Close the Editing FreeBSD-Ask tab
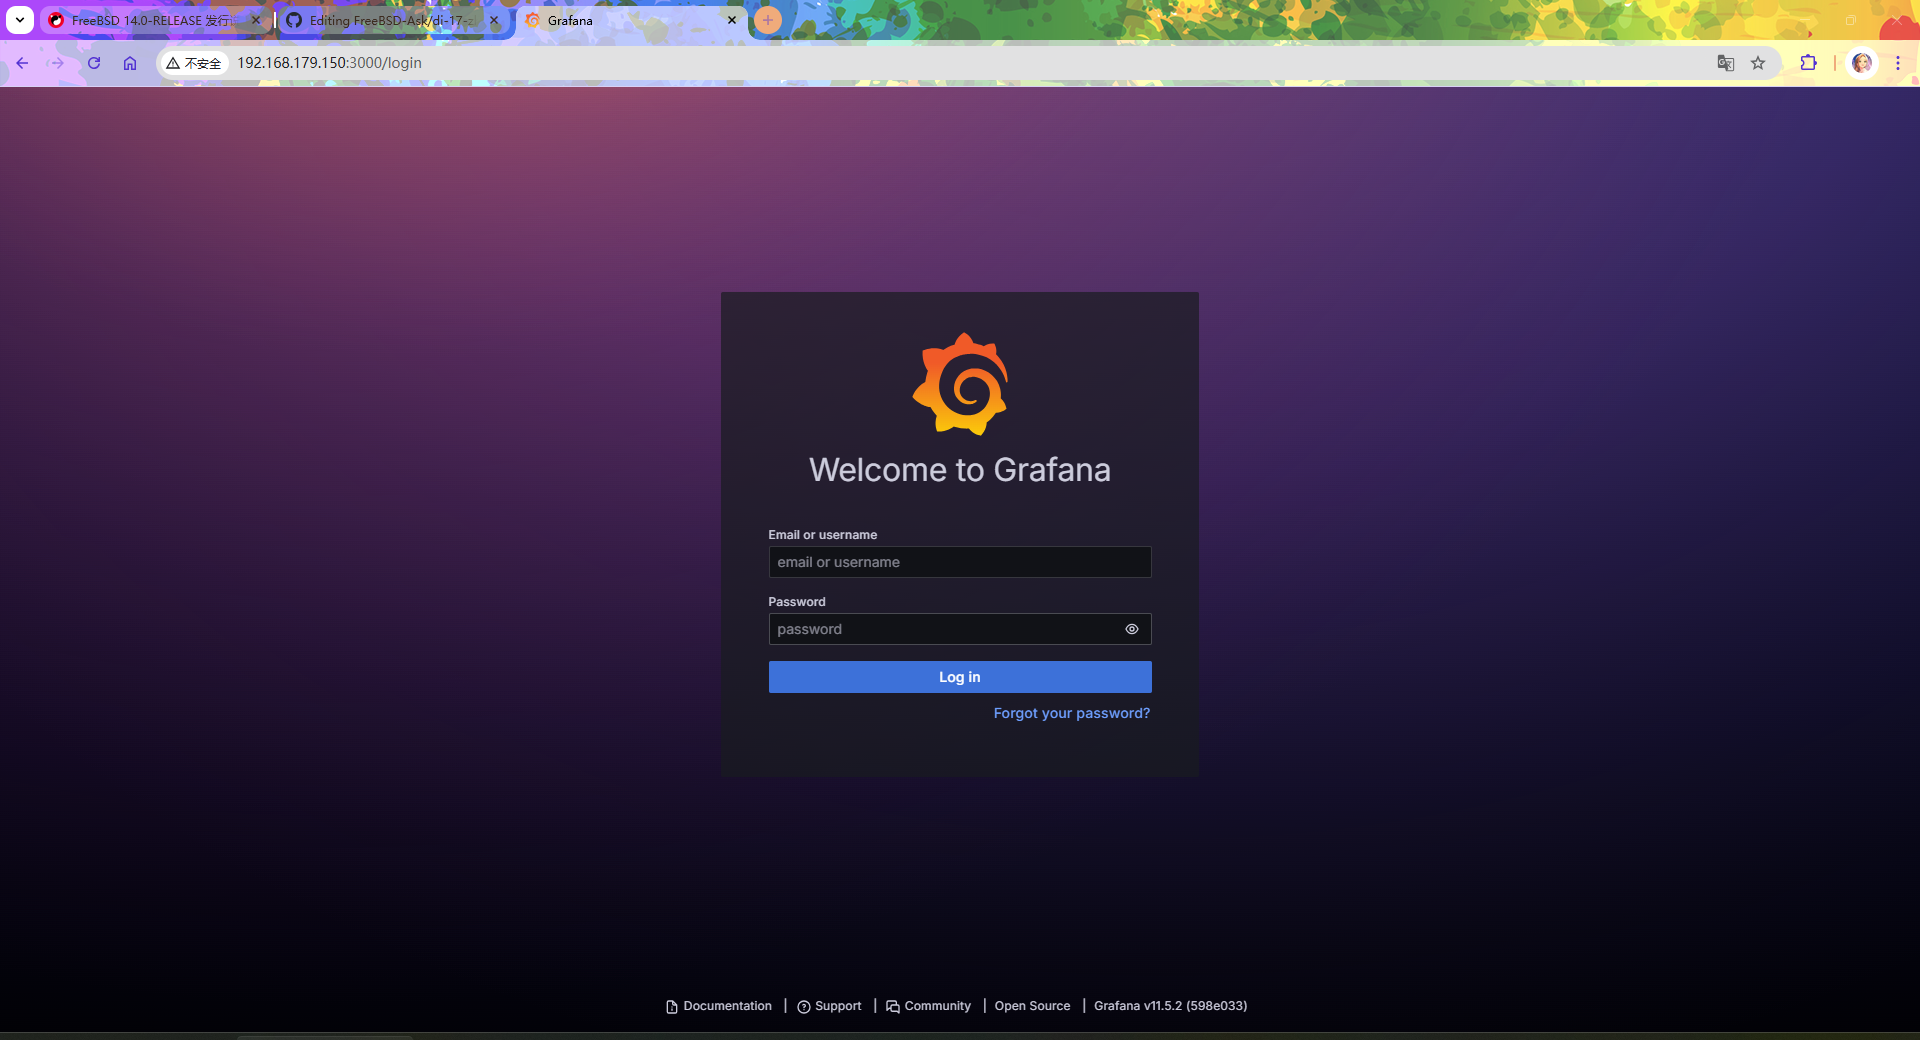The width and height of the screenshot is (1920, 1040). coord(494,20)
